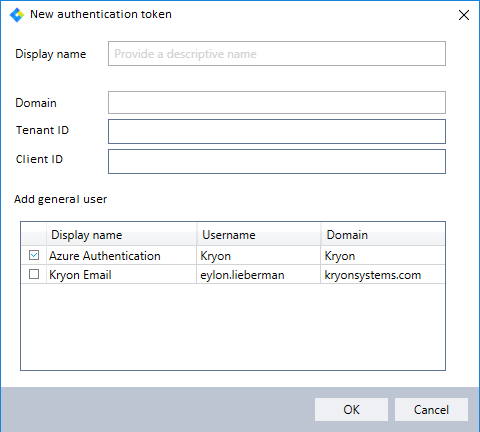The image size is (480, 432).
Task: Click the Kryon domain cell
Action: pyautogui.click(x=340, y=256)
